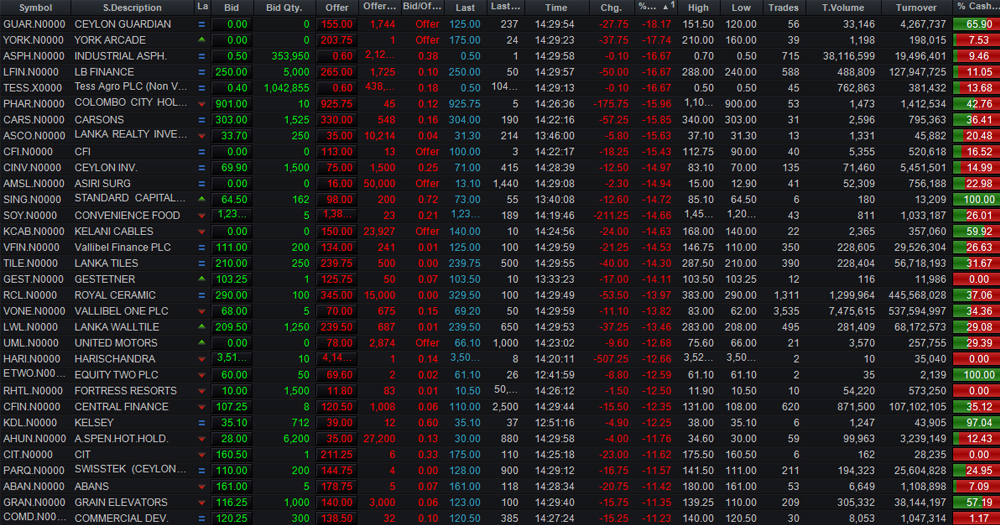The image size is (1000, 525).
Task: Click trades count 3,535 for VALLIBEL ONE
Action: [786, 311]
